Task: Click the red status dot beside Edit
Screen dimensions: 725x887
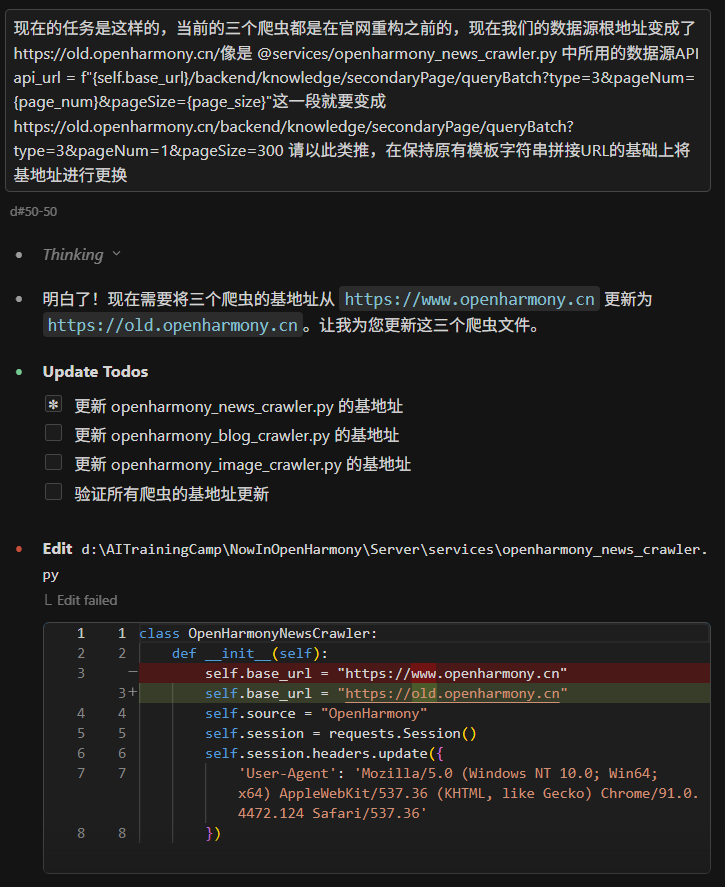Action: coord(19,549)
